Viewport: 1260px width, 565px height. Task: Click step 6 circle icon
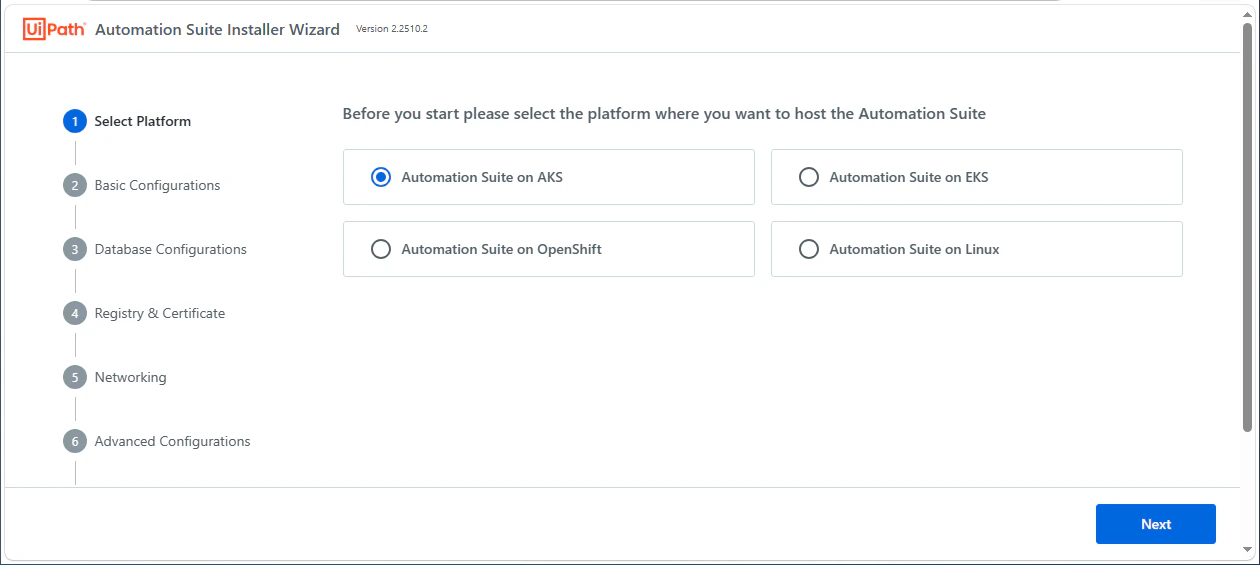point(75,441)
